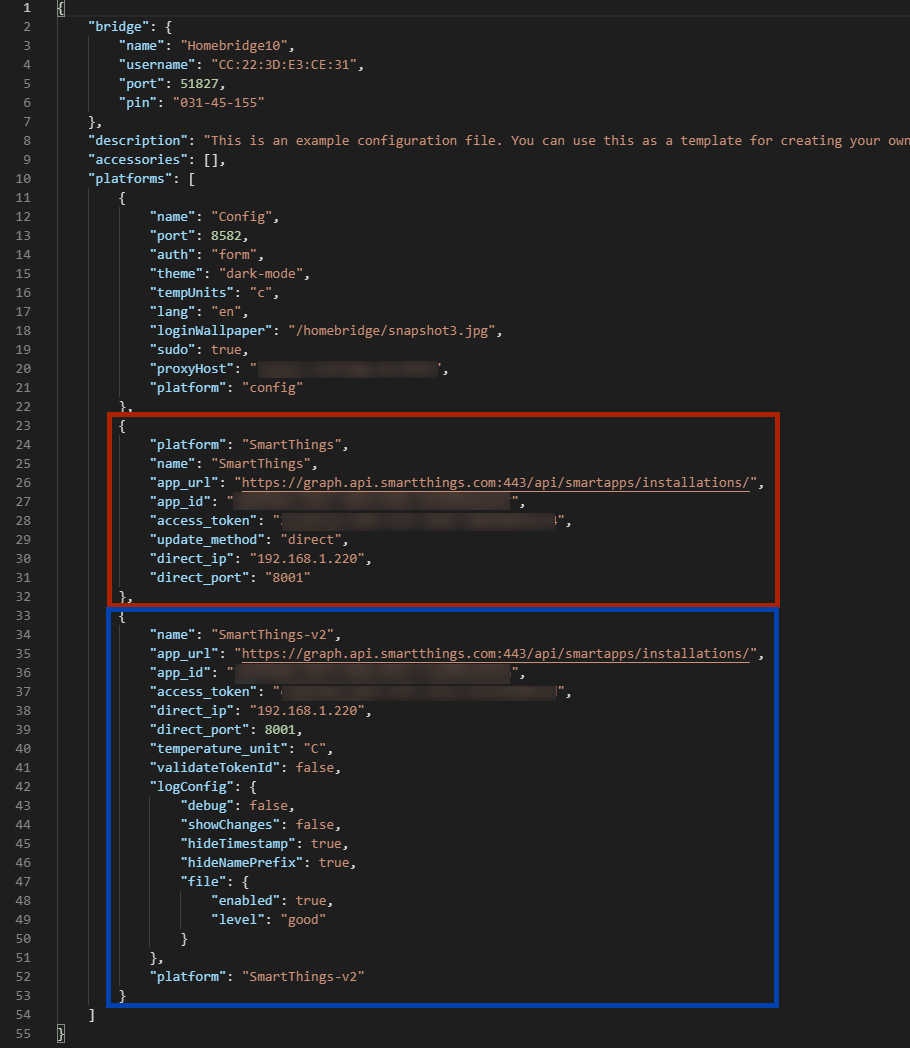The width and height of the screenshot is (910, 1048).
Task: Click the "hideTimestamp" key
Action: (x=239, y=843)
